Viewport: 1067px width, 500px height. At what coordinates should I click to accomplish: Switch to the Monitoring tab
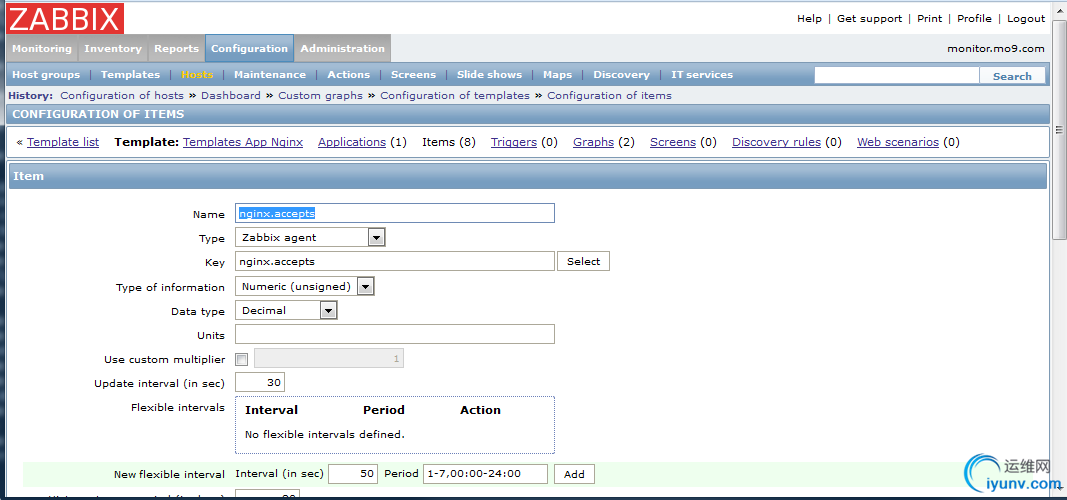click(x=42, y=48)
